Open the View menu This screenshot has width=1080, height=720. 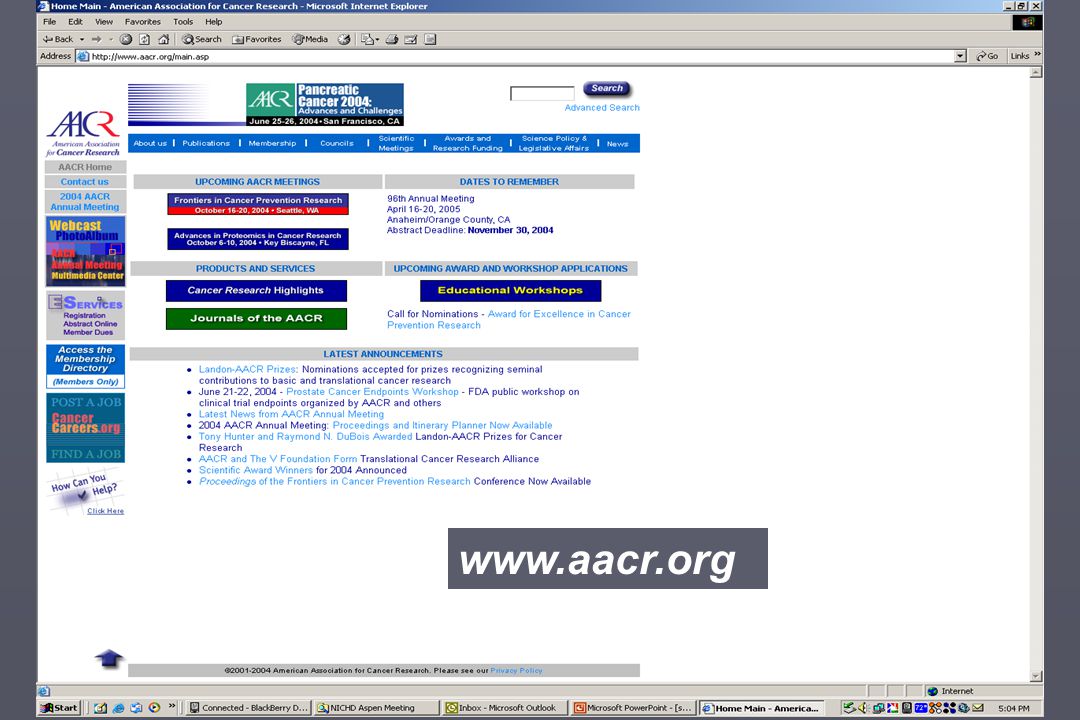pyautogui.click(x=104, y=21)
